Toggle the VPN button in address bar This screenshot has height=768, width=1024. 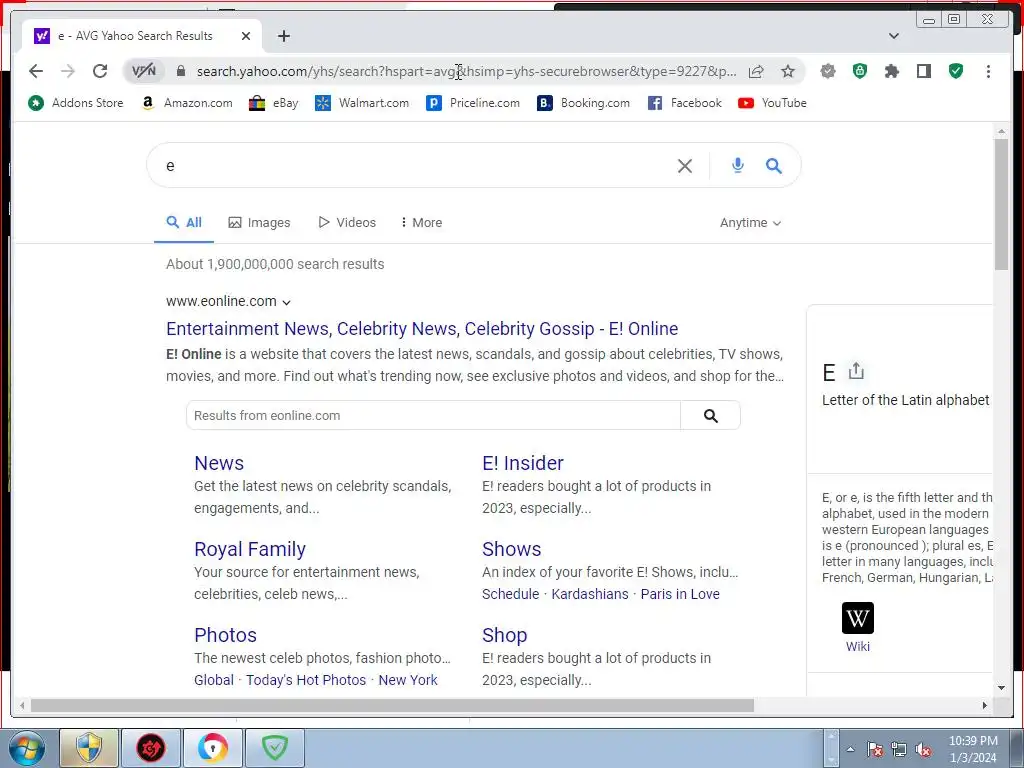(x=144, y=71)
